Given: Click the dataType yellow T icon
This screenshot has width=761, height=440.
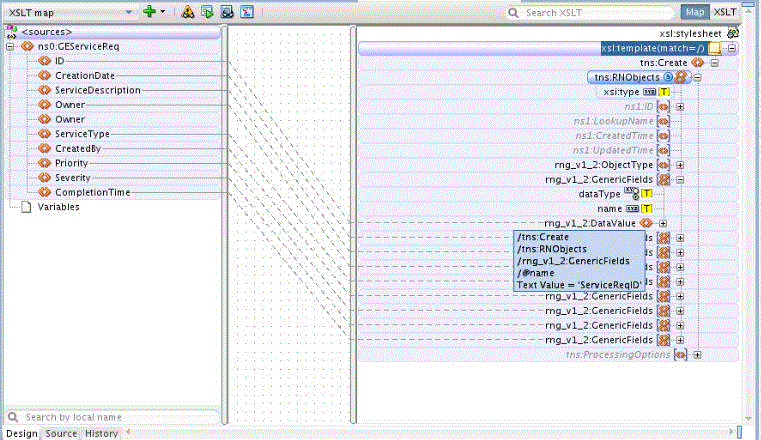Looking at the screenshot, I should pyautogui.click(x=646, y=194).
